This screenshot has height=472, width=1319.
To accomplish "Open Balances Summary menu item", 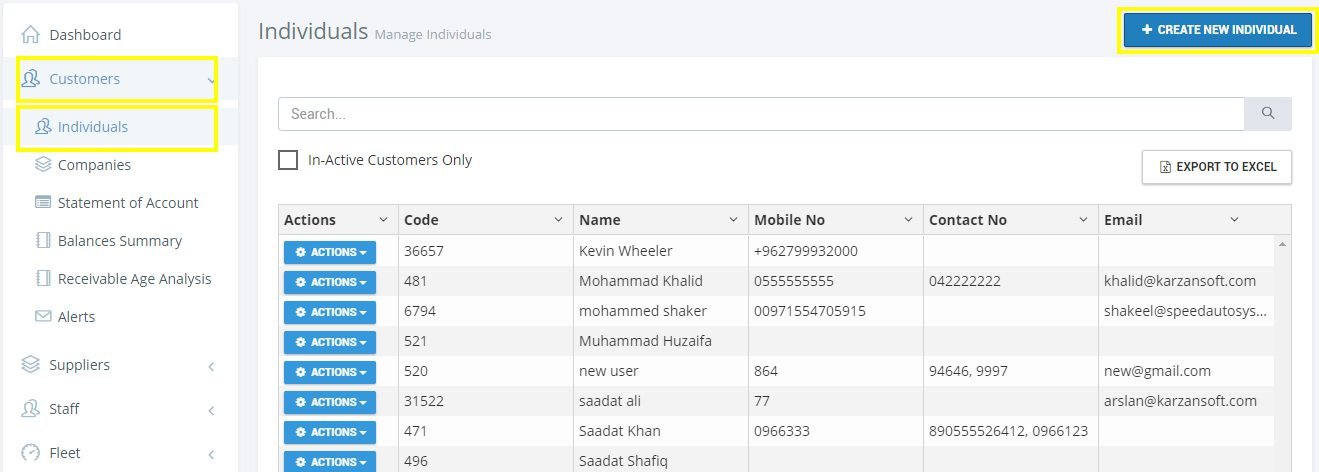I will pyautogui.click(x=119, y=241).
